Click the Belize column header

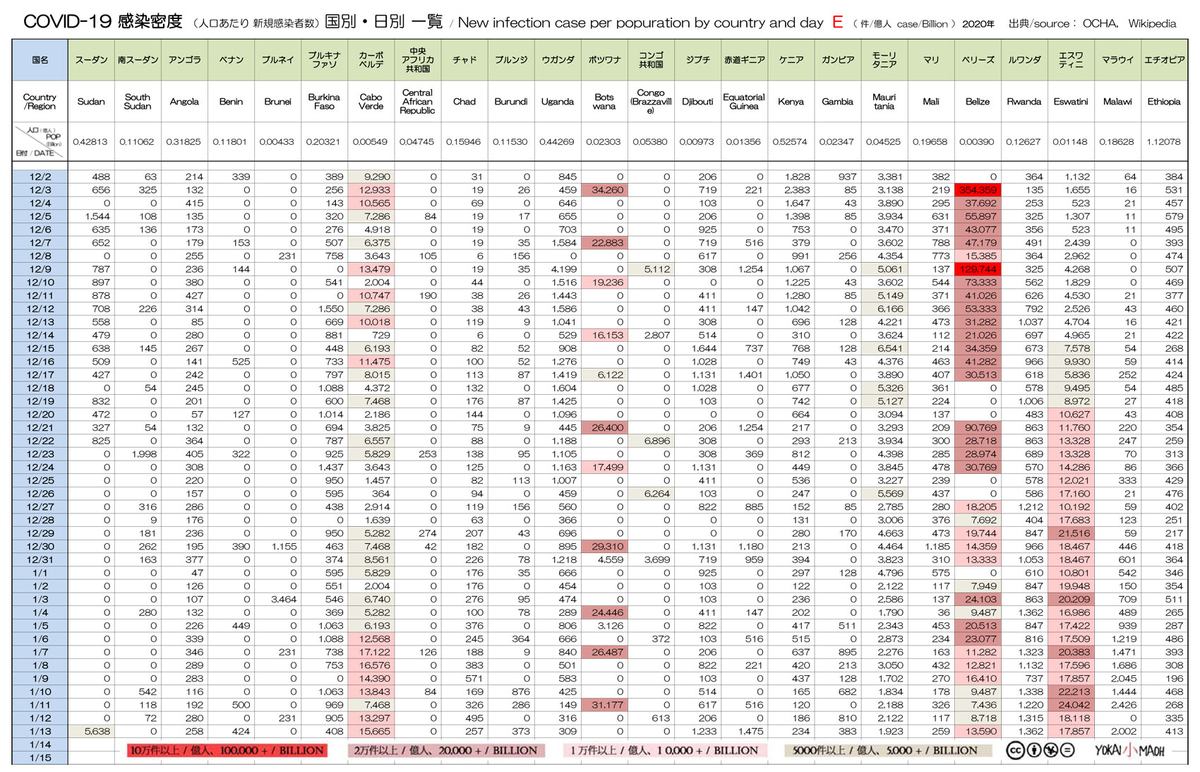click(x=977, y=102)
